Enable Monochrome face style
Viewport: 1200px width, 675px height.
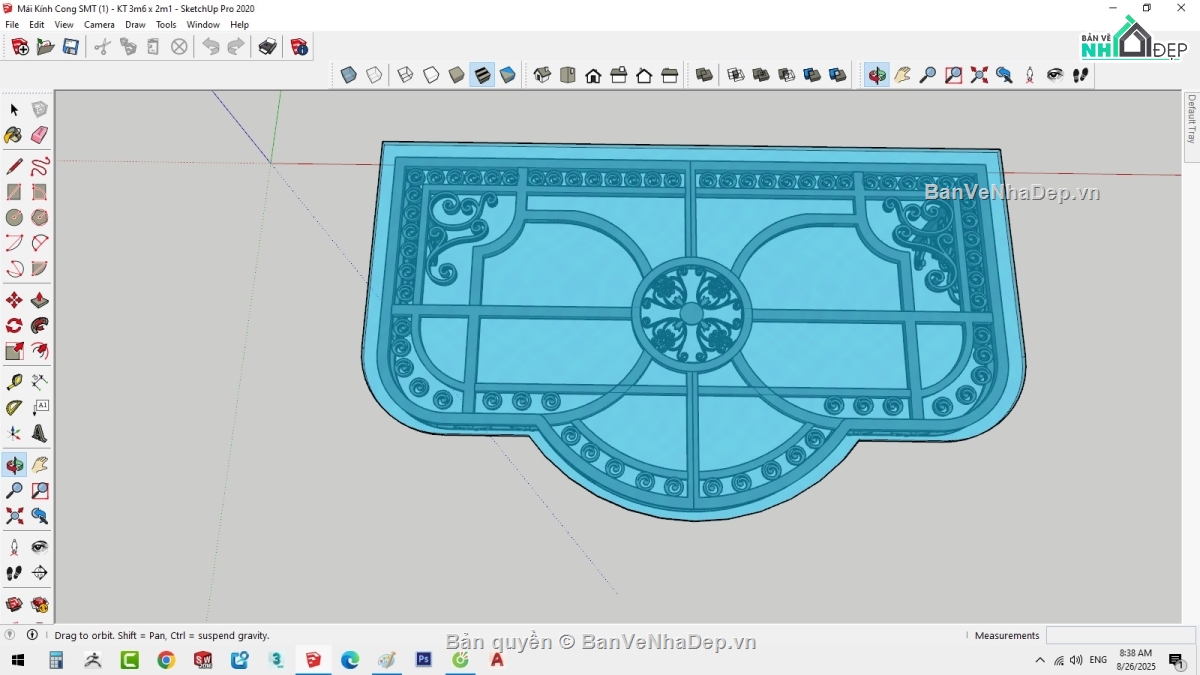click(x=508, y=75)
